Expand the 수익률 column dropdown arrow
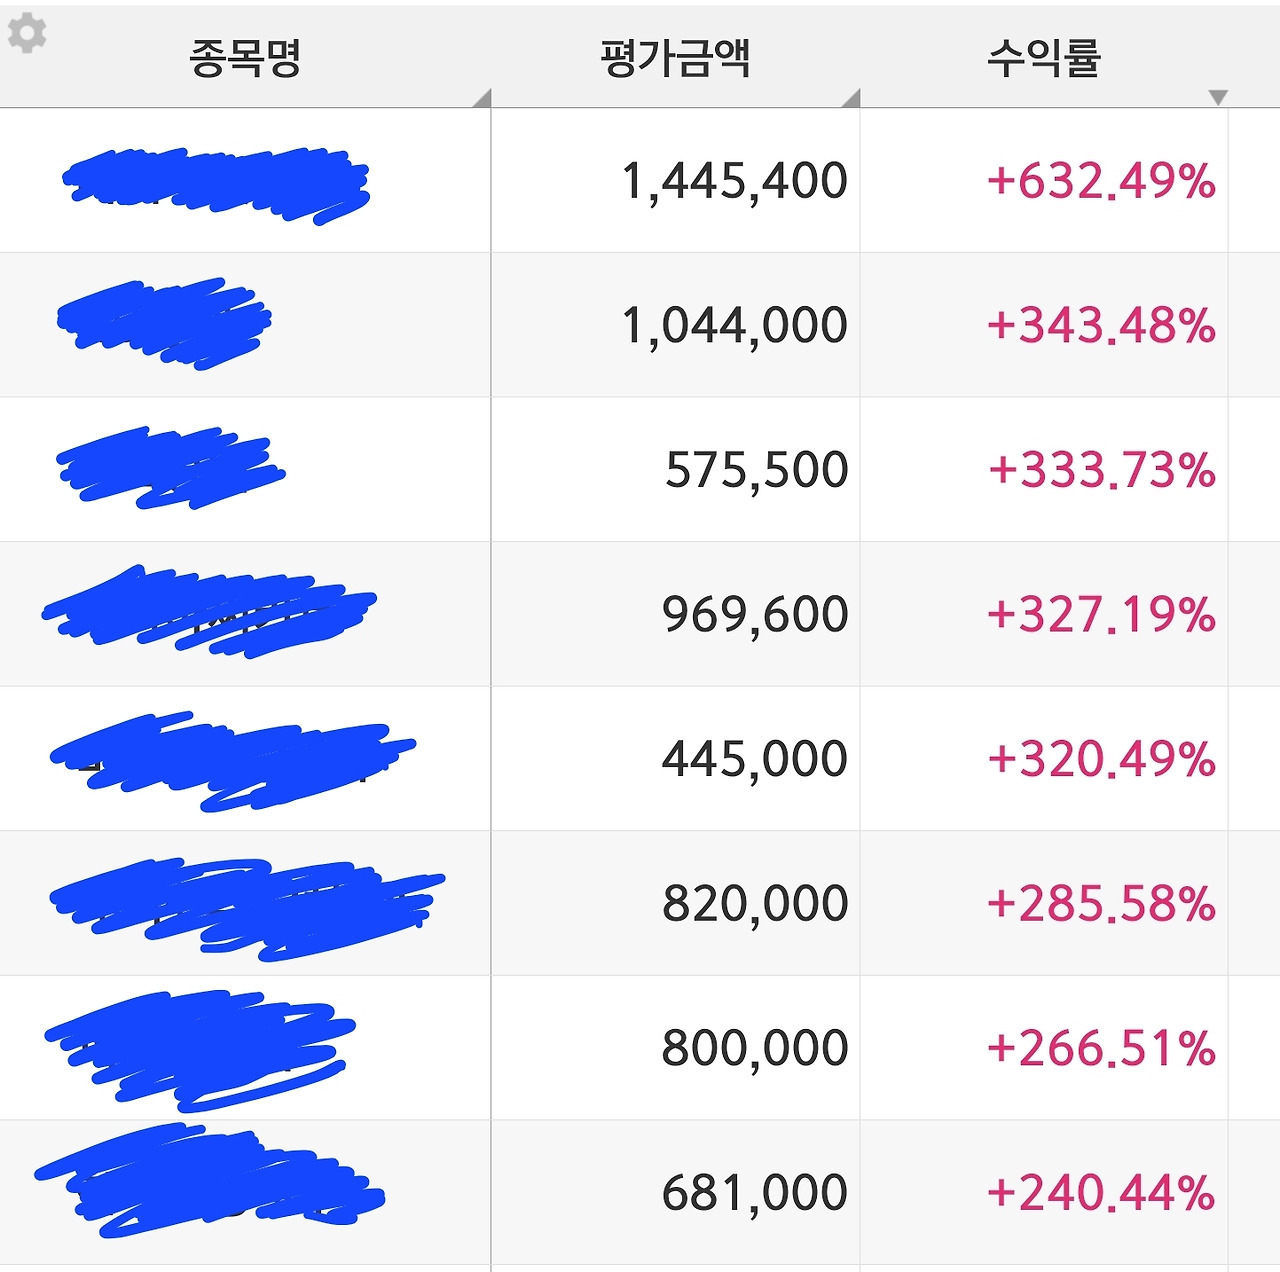Screen dimensions: 1280x1272 pos(1217,97)
